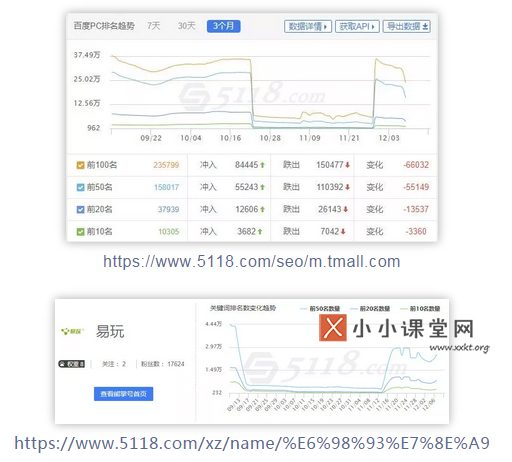Click the red down arrow beside 7042
The height and width of the screenshot is (462, 512).
[x=343, y=231]
